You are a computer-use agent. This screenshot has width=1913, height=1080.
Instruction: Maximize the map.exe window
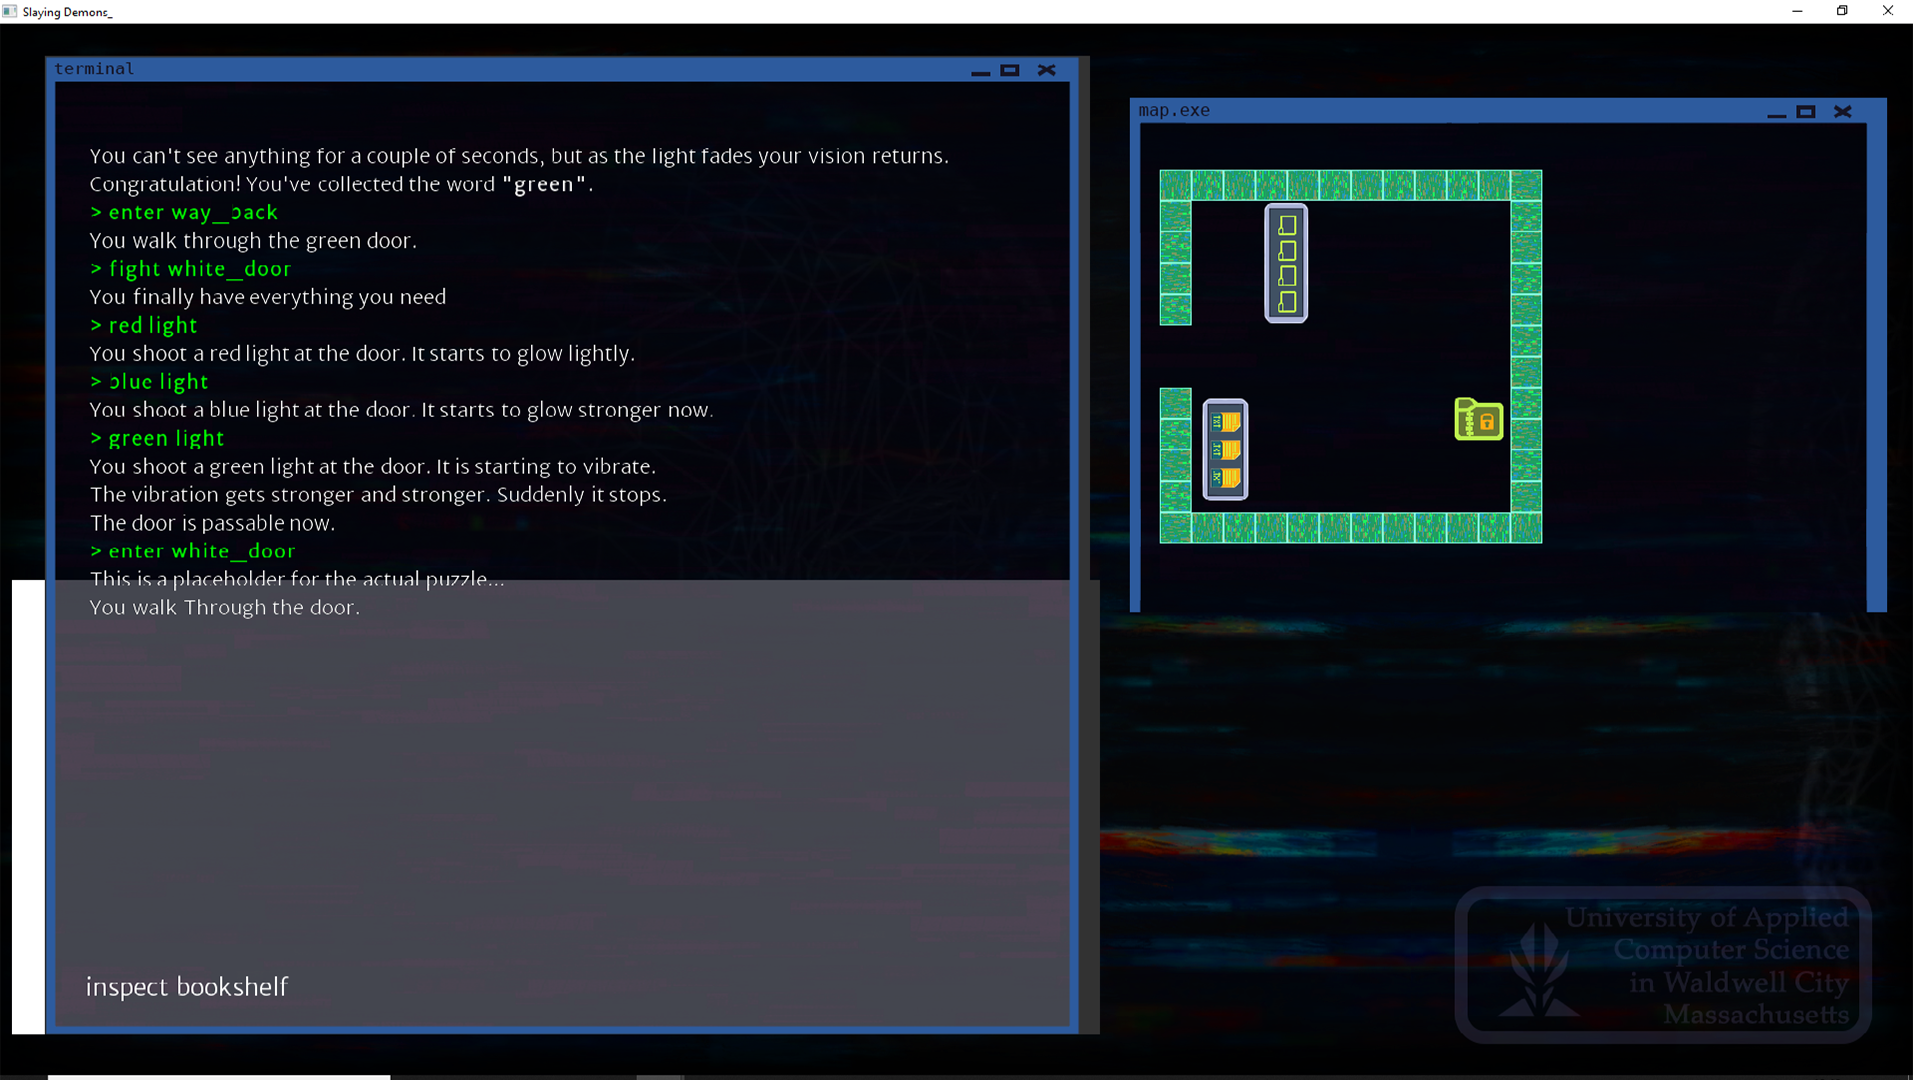(1806, 112)
